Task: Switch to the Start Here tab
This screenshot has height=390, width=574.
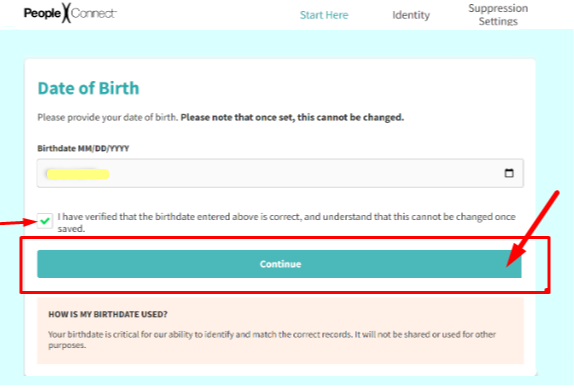Action: [324, 15]
